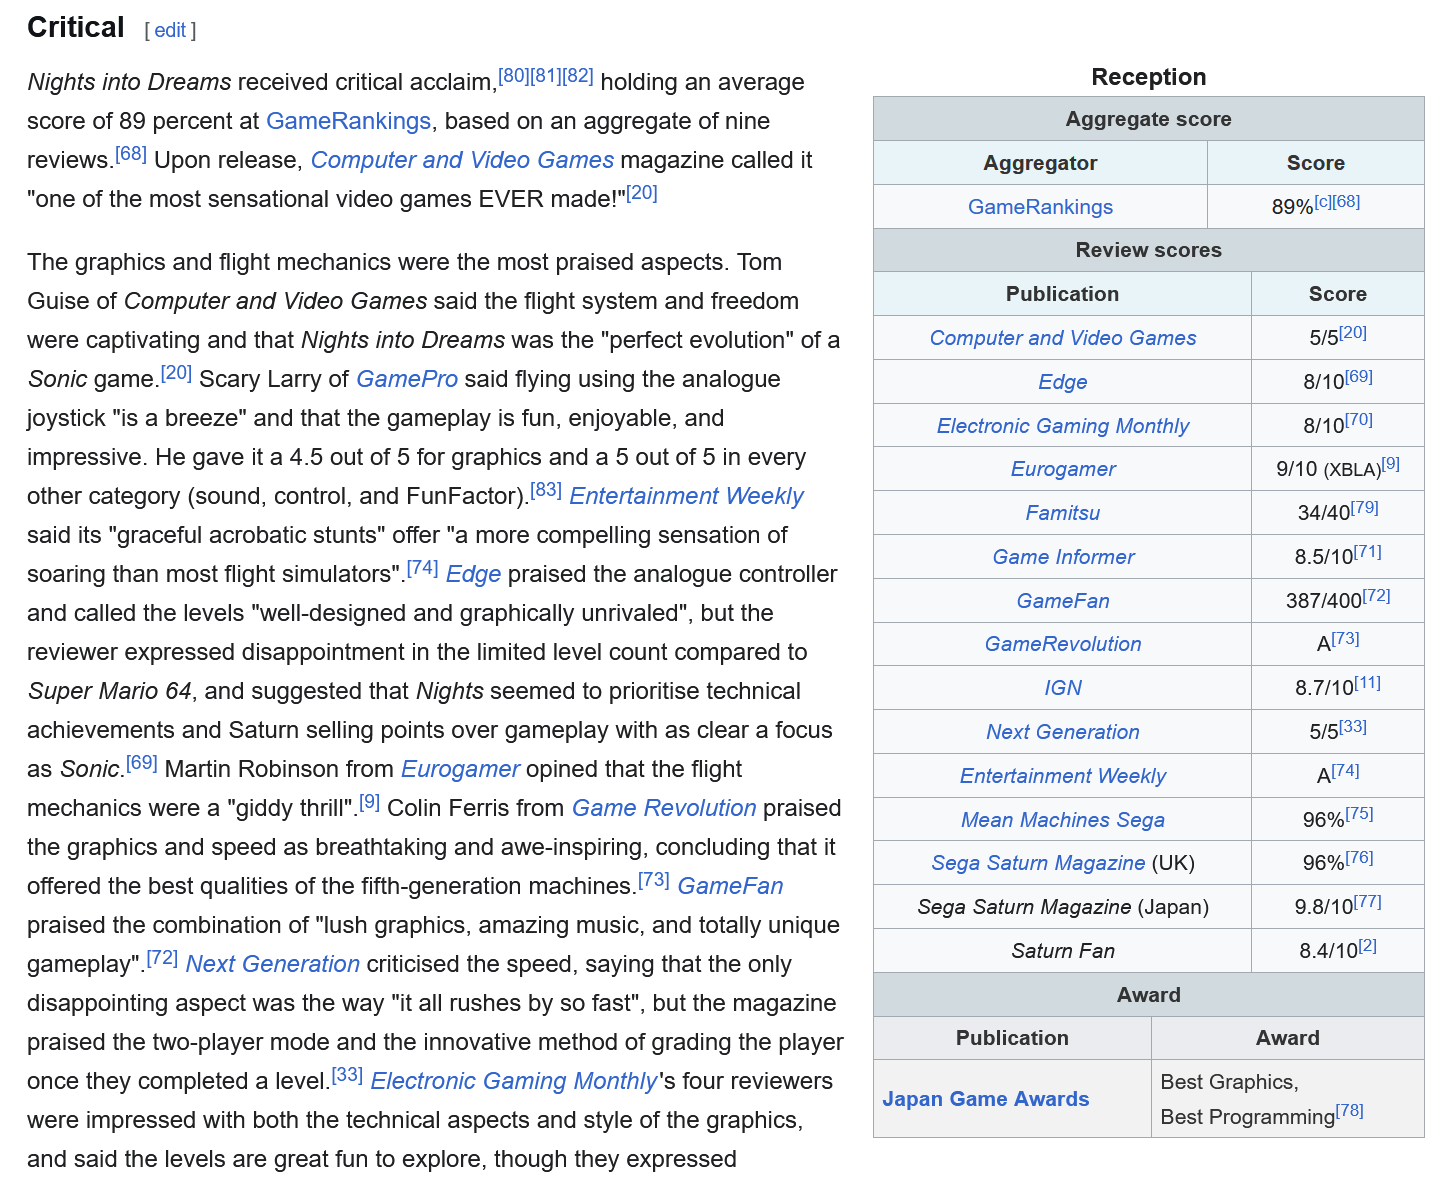Open the Eurogamer link in the paragraph
Screen dimensions: 1443x1178
coord(460,769)
